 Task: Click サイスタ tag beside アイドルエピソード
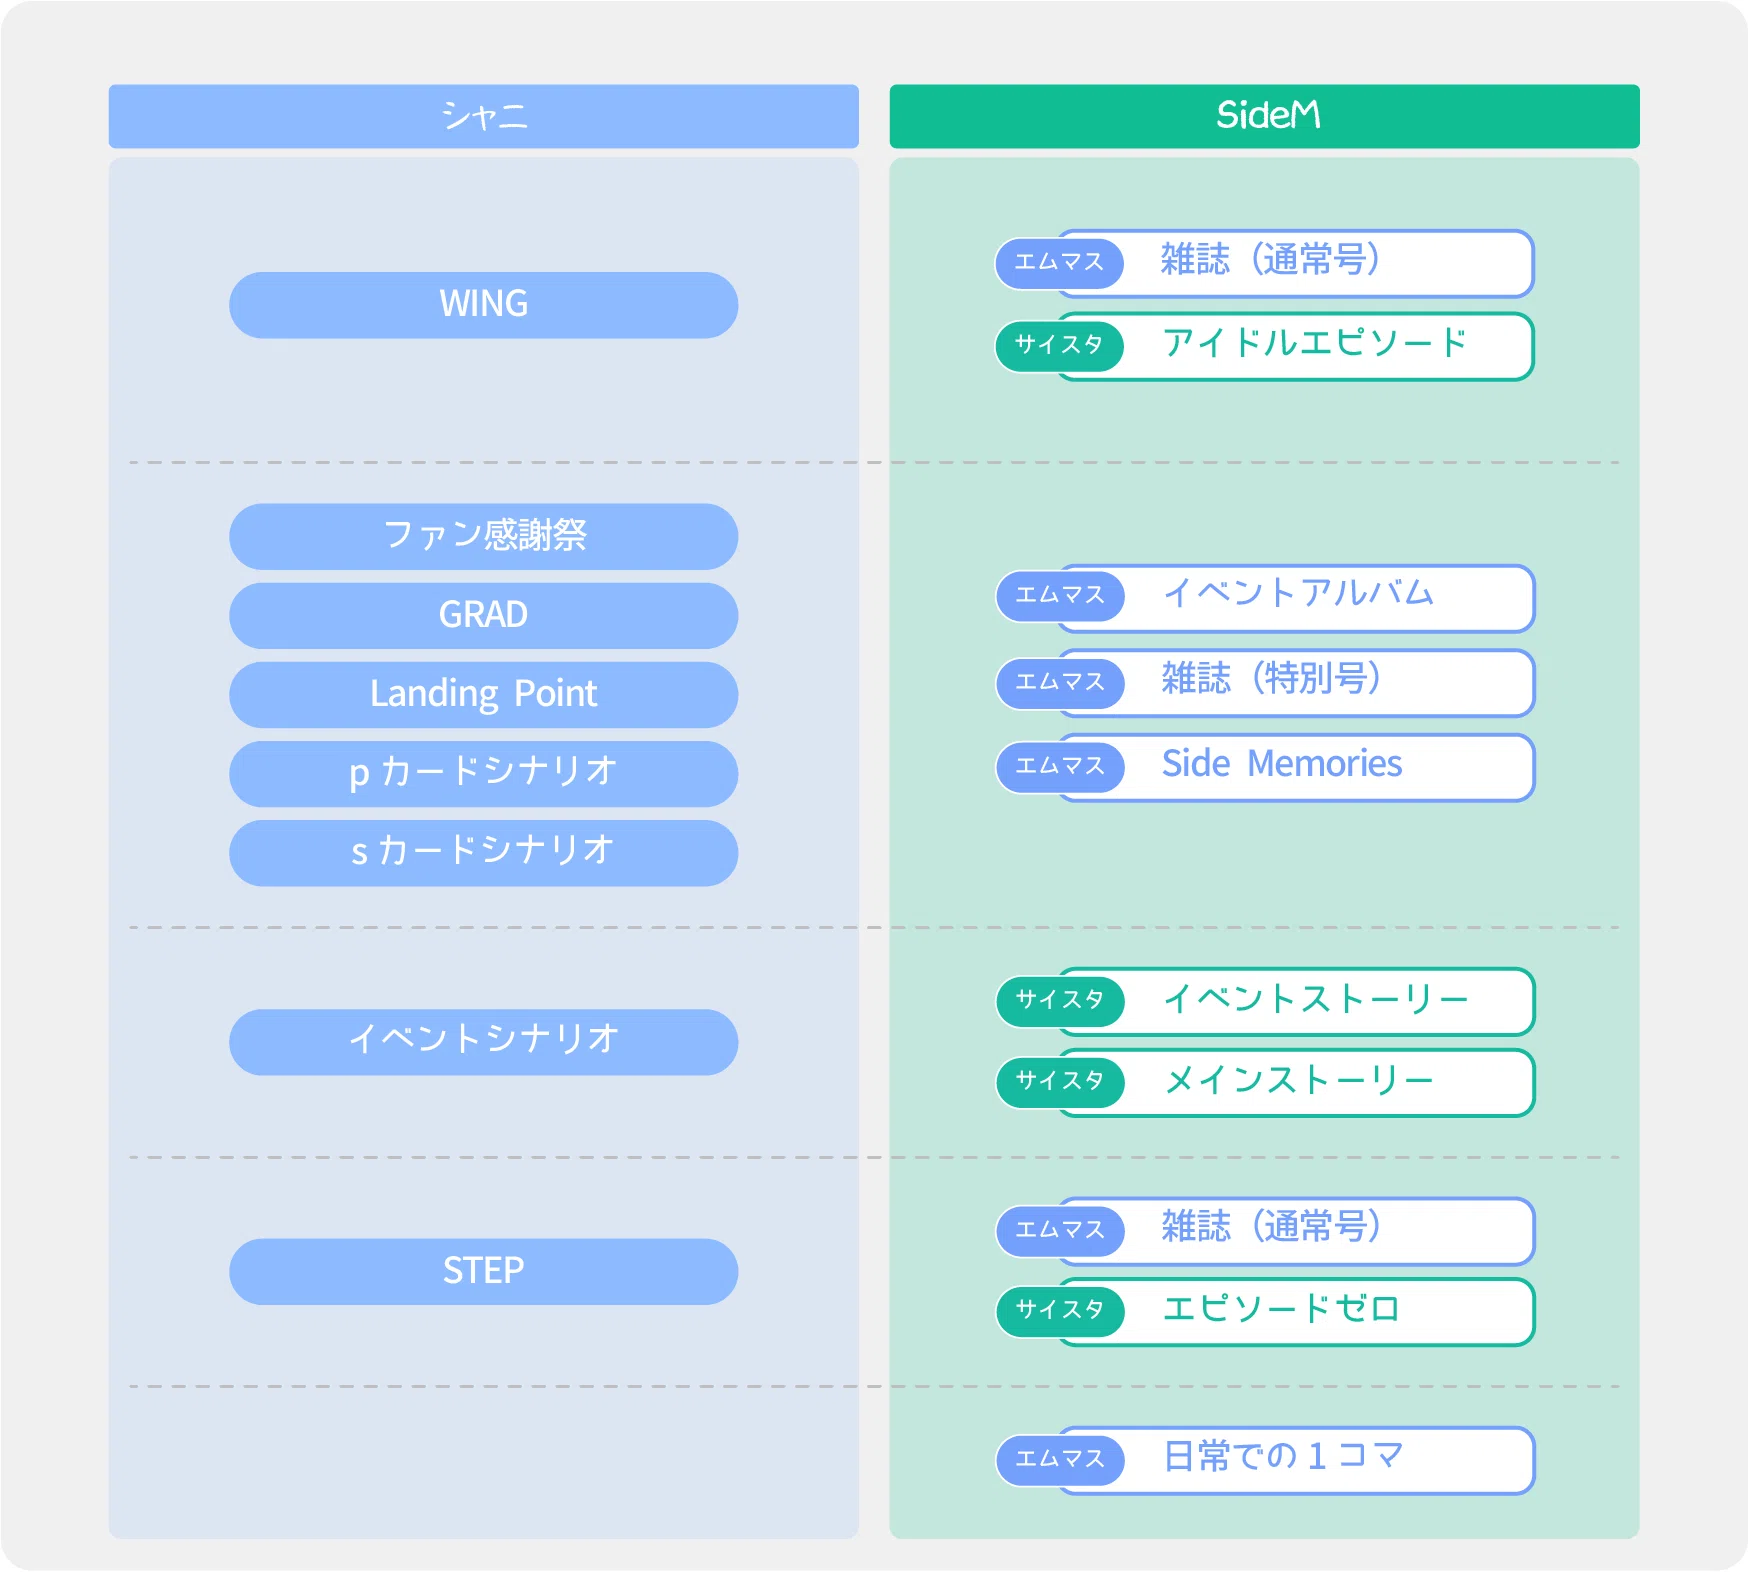[1059, 345]
